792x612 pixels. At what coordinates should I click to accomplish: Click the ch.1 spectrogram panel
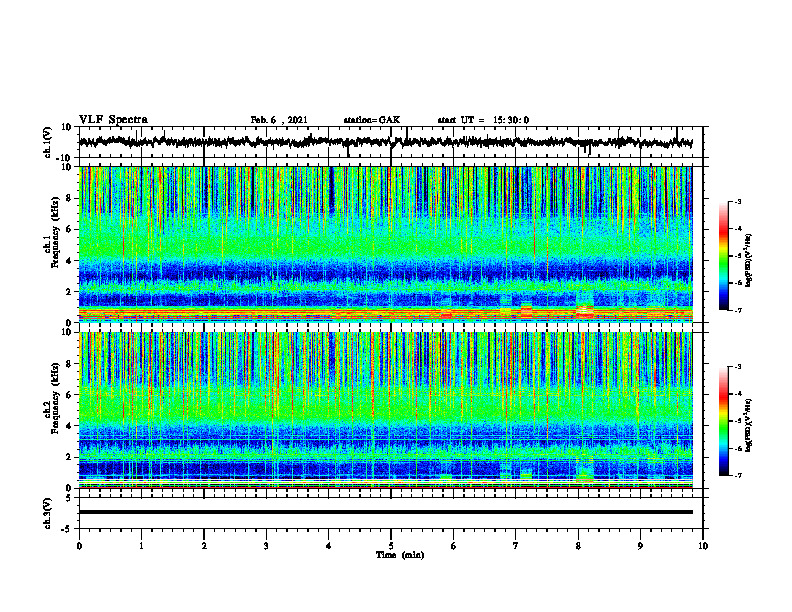click(386, 244)
